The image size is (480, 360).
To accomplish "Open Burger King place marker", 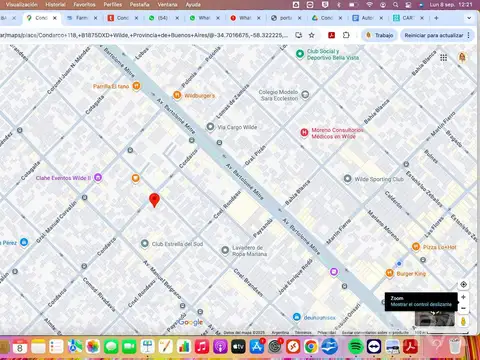I will [390, 273].
